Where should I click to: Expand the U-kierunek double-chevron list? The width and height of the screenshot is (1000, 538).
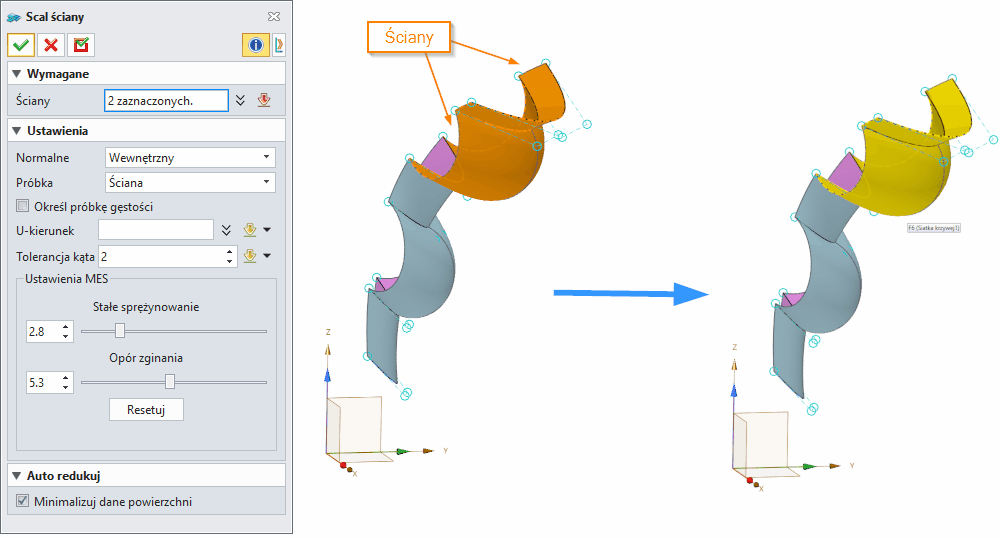pyautogui.click(x=226, y=230)
